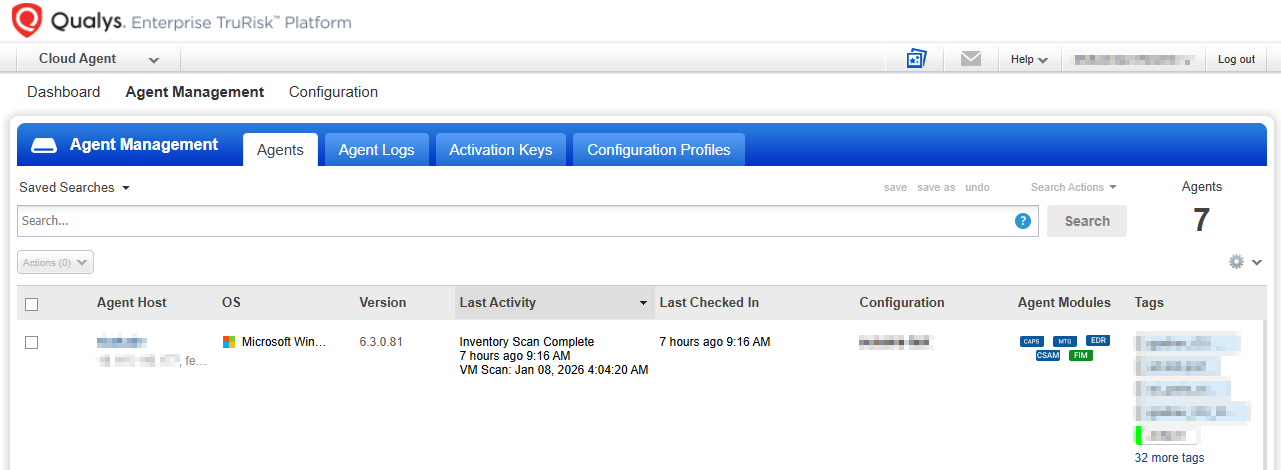Click the save as link
1281x470 pixels.
[936, 187]
